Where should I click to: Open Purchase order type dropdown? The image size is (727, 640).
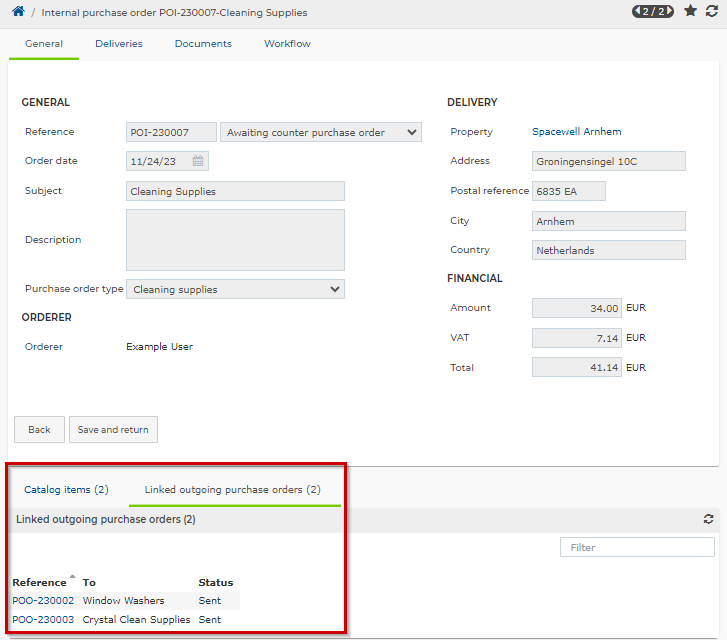point(236,289)
